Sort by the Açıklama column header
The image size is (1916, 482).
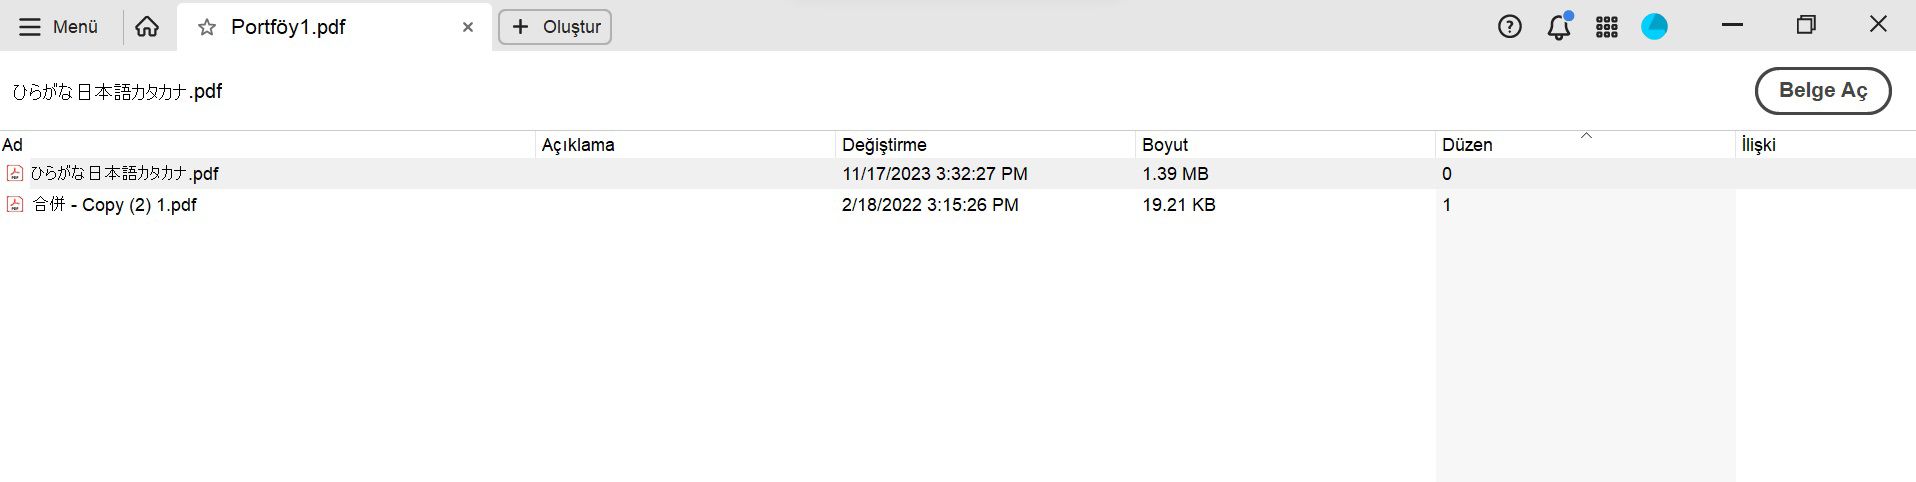[x=578, y=145]
